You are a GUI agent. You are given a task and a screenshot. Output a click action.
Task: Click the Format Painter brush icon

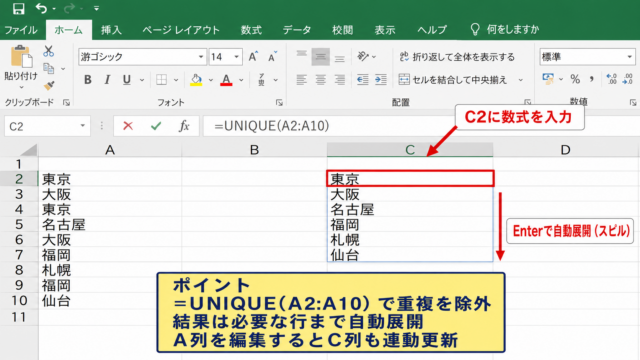49,85
